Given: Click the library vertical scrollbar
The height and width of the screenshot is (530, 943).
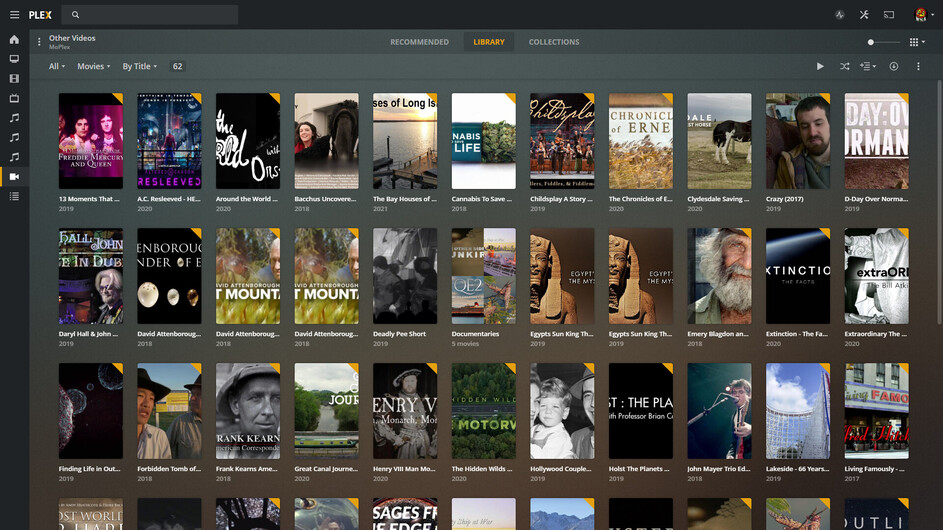Looking at the screenshot, I should (x=939, y=202).
